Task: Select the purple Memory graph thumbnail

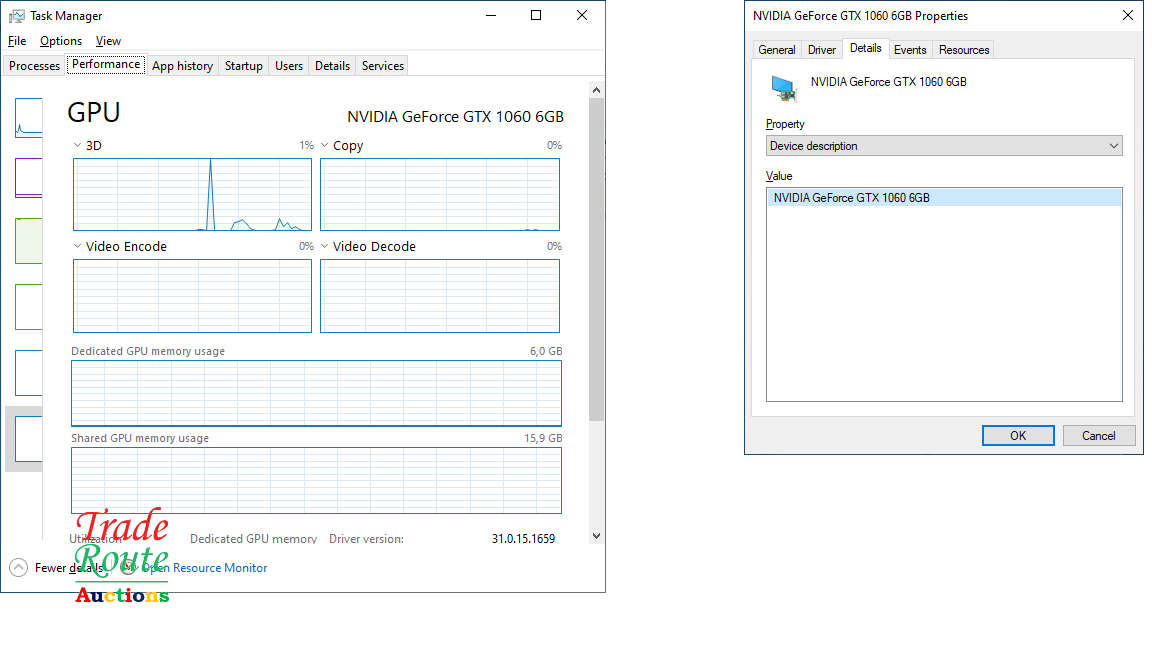Action: click(28, 177)
